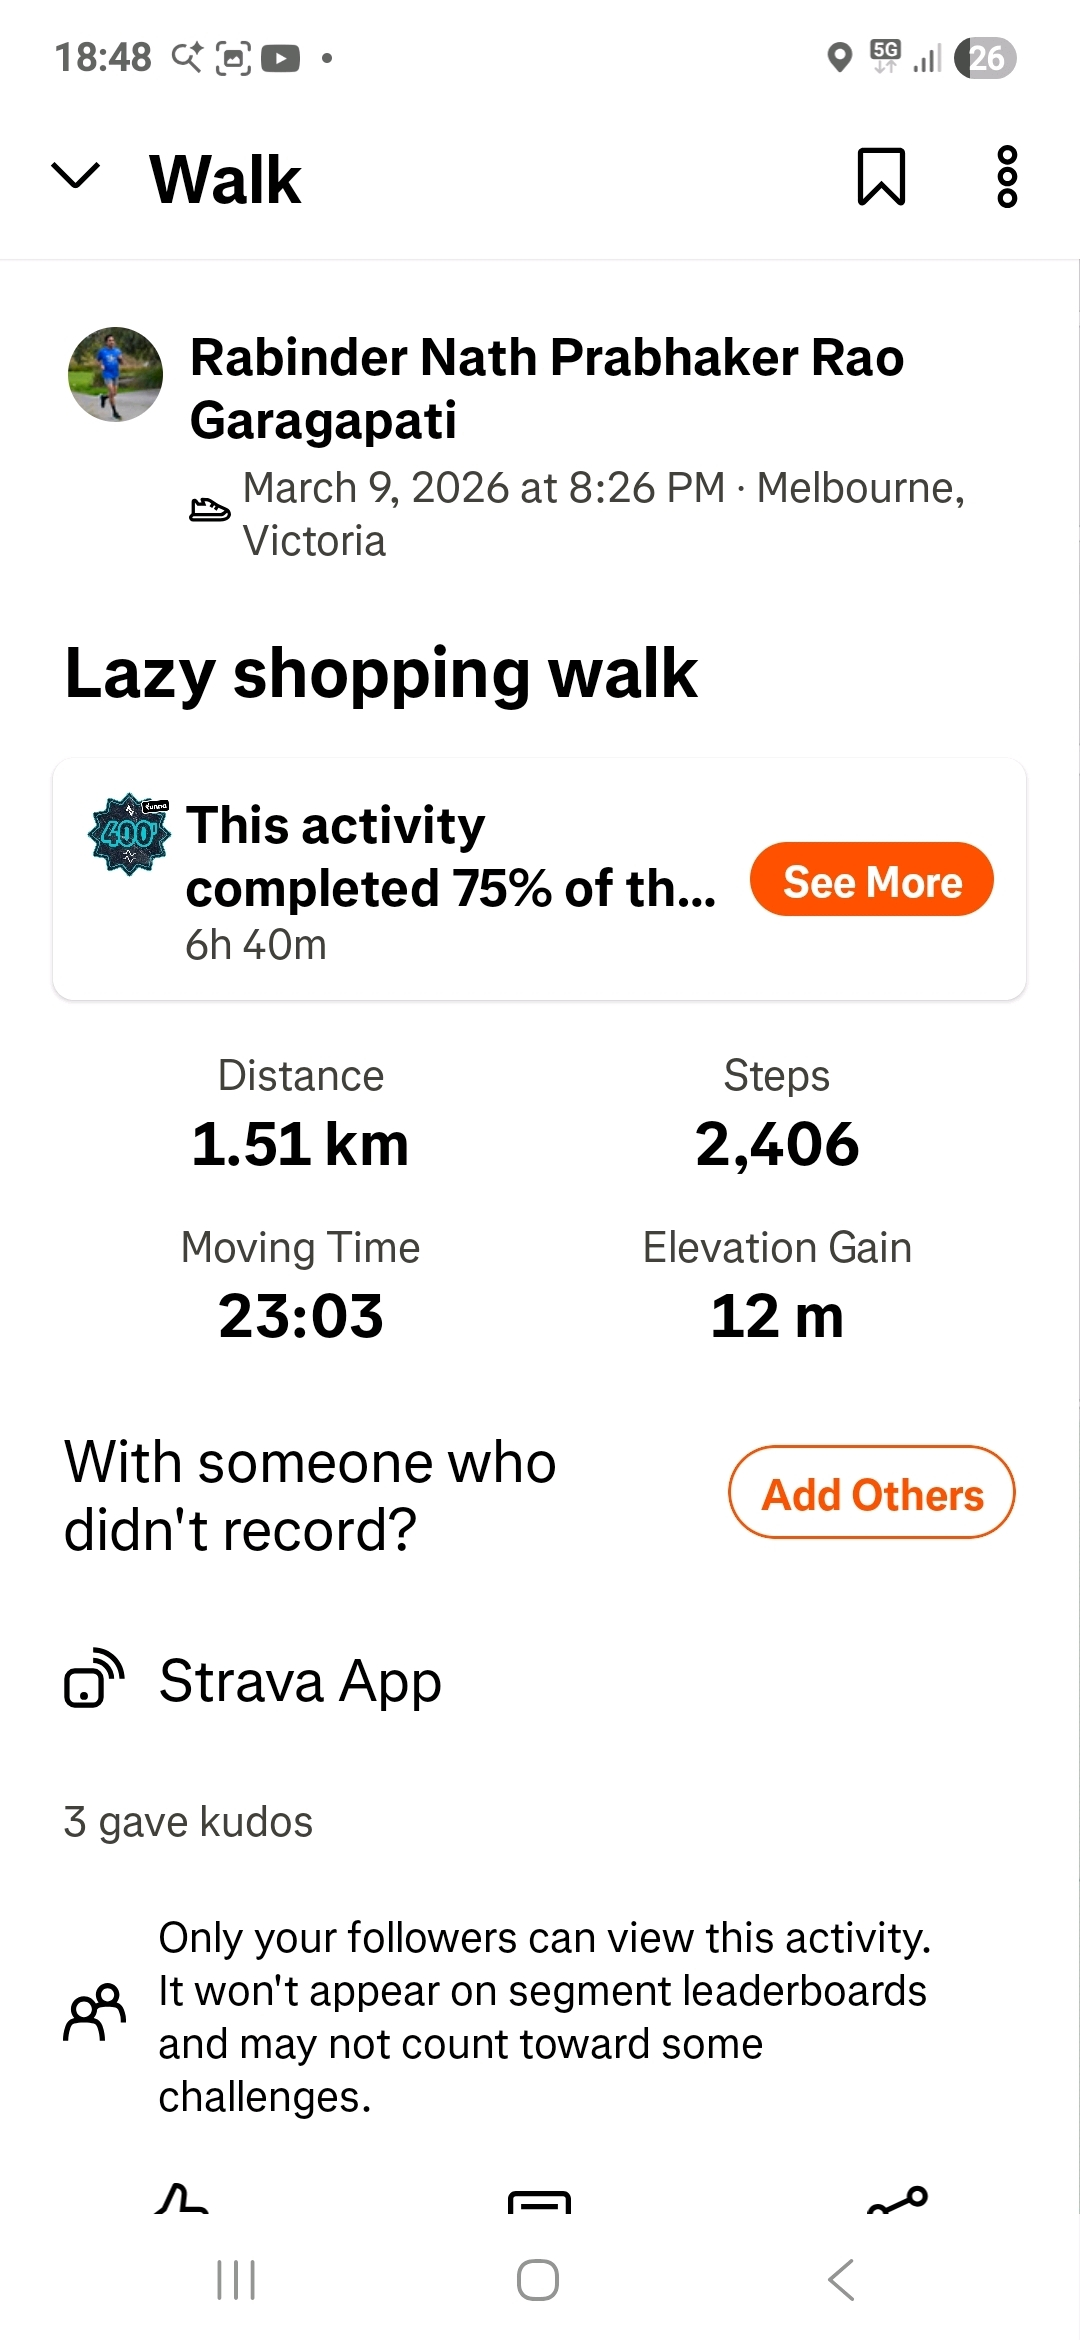Open the three-dot more options menu
1080x2340 pixels.
point(1007,177)
